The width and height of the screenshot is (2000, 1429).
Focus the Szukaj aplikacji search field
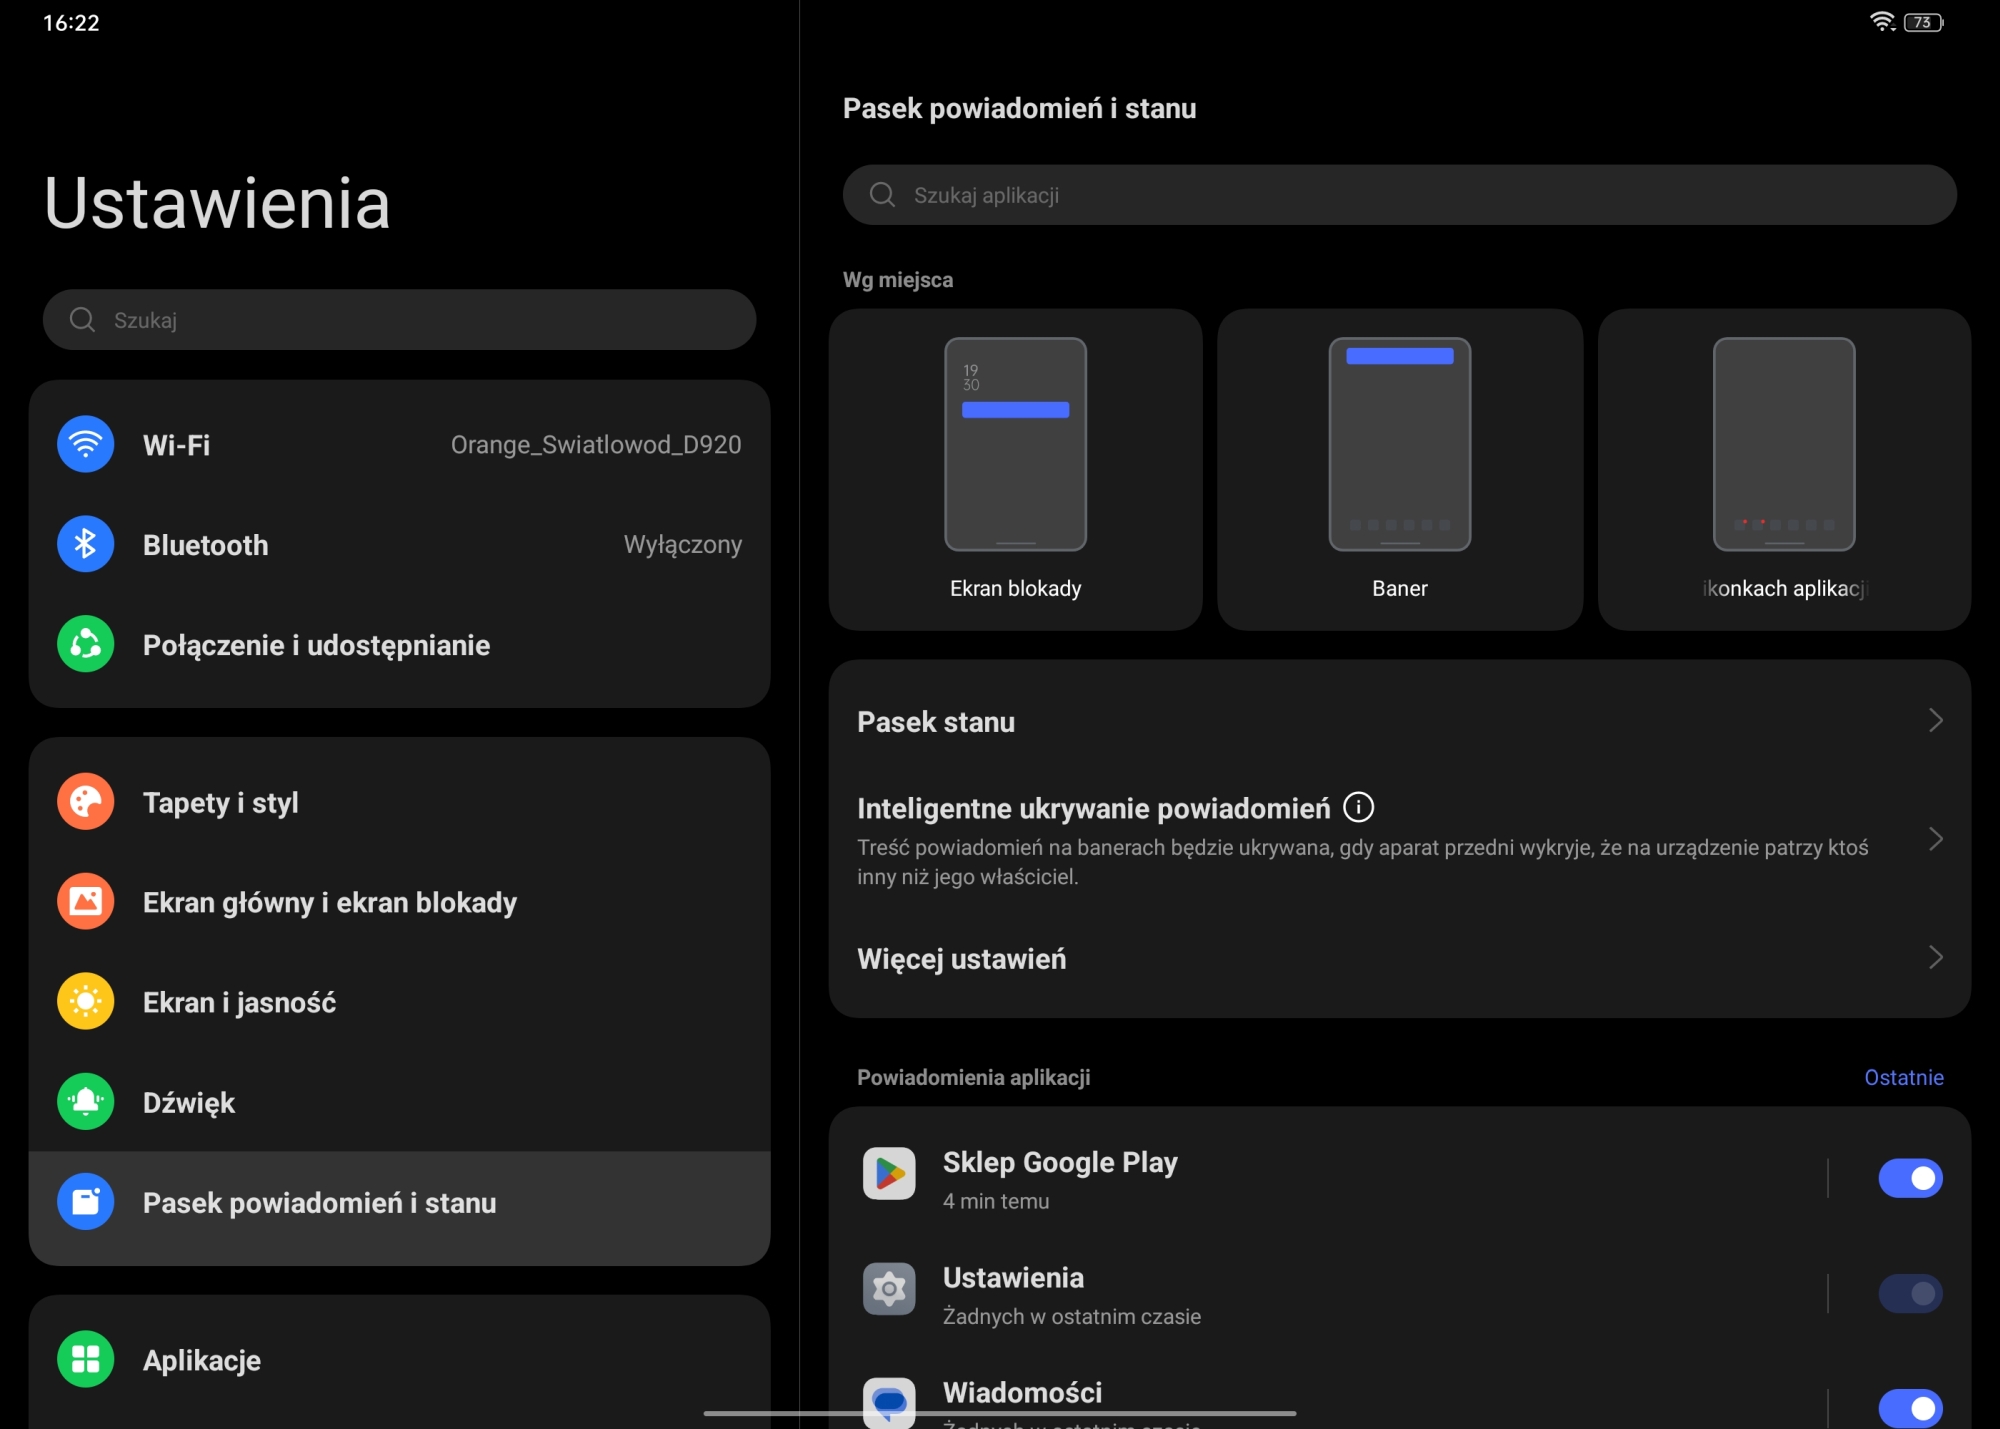(x=1399, y=195)
